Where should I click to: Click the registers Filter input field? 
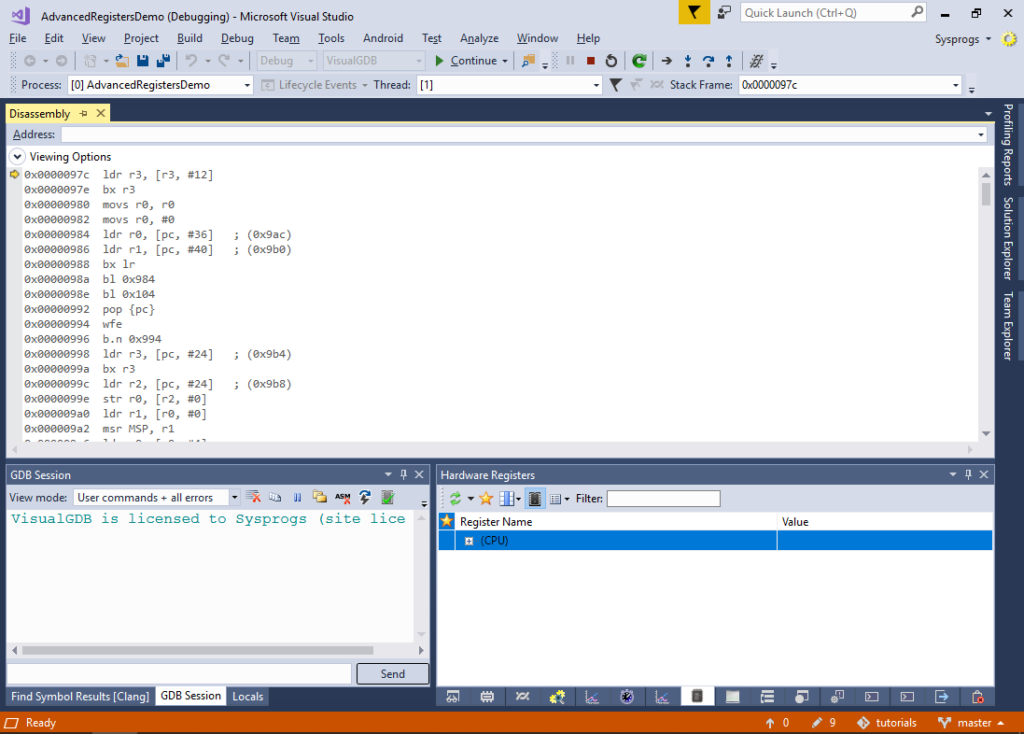coord(664,499)
